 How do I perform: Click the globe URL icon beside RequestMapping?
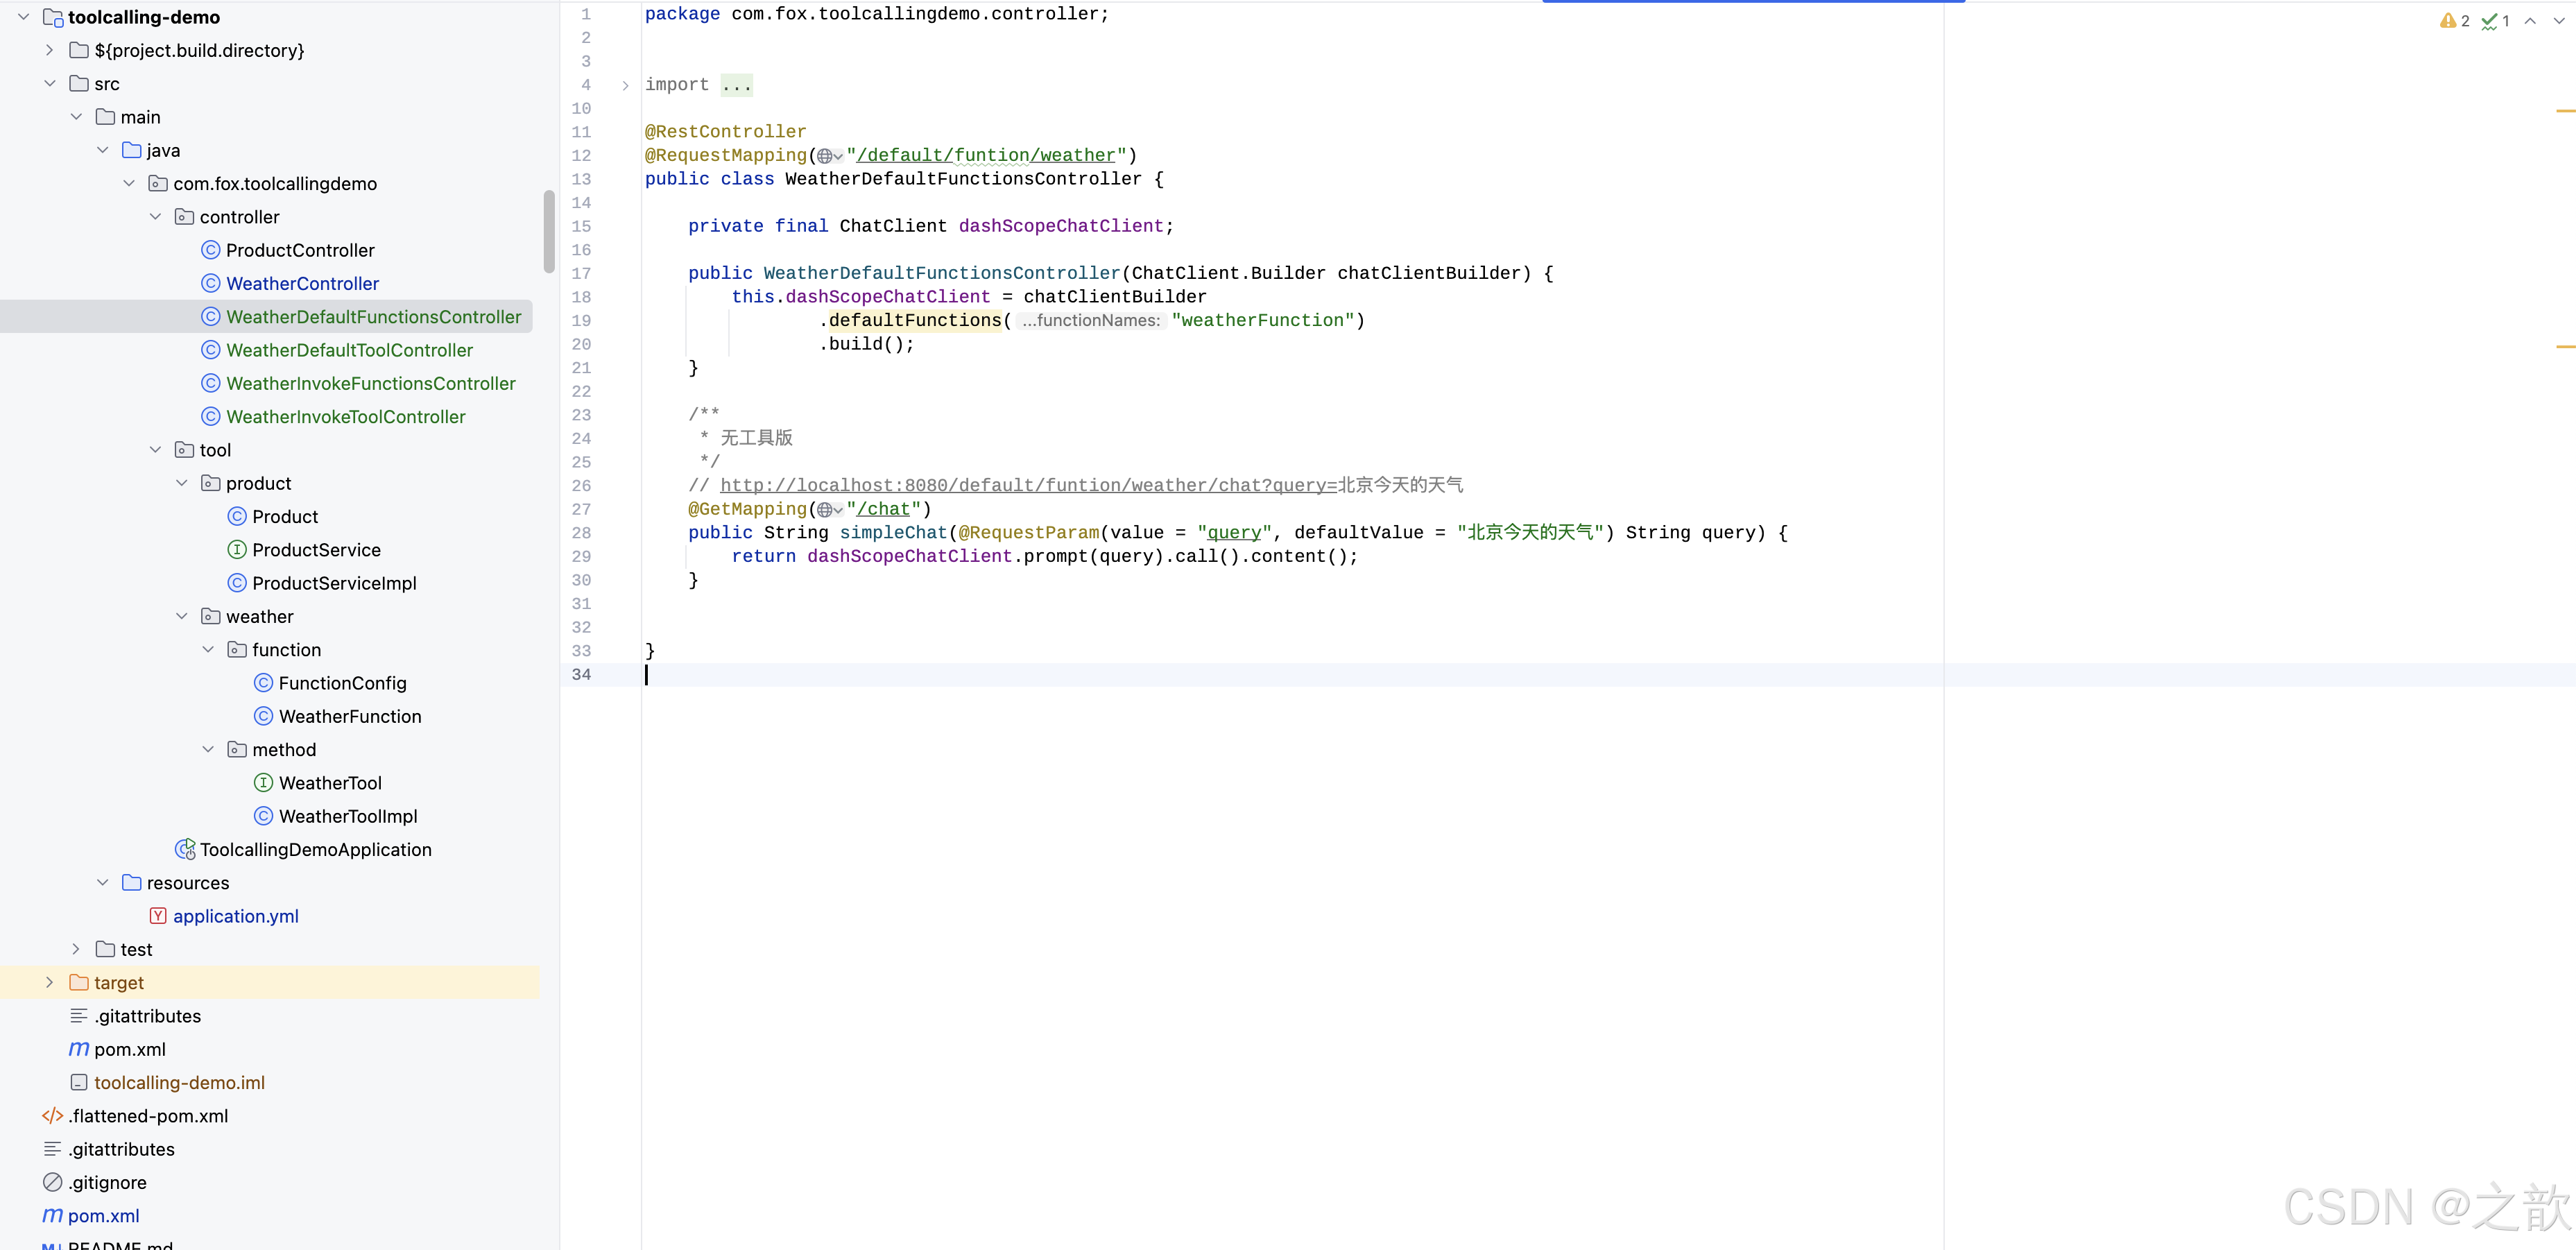[x=826, y=156]
